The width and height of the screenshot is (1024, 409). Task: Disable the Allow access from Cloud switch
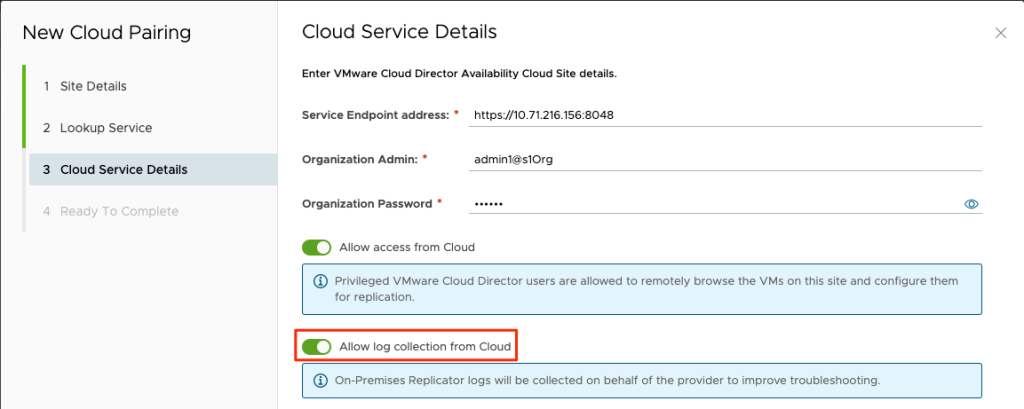pos(316,247)
